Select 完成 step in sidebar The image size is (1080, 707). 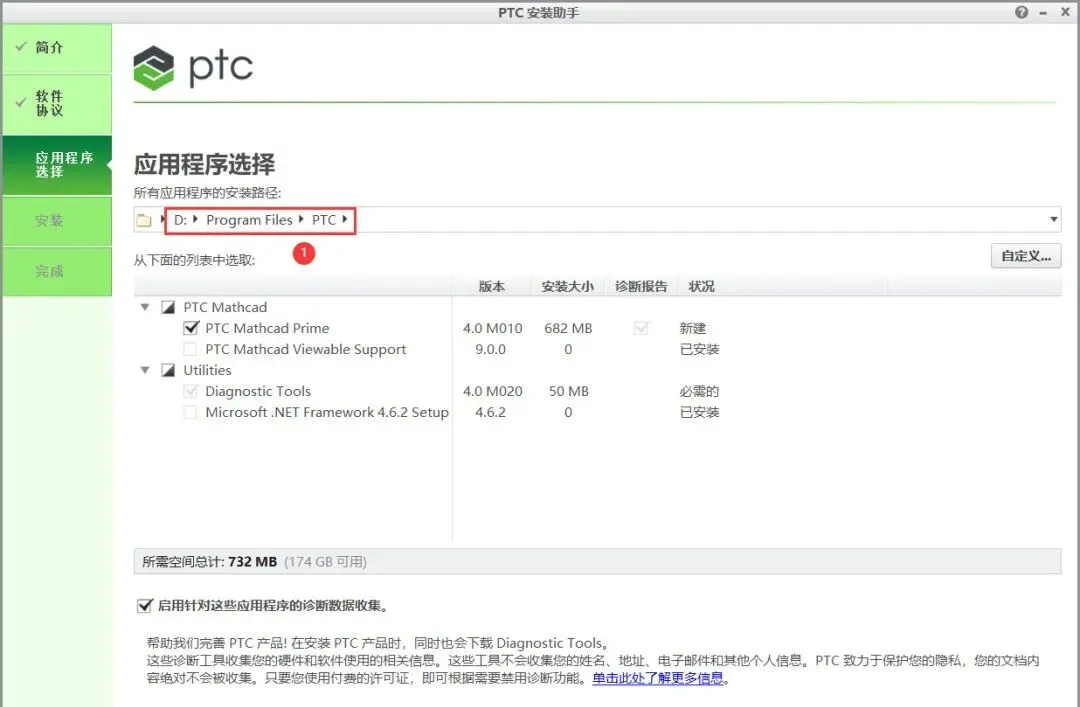click(57, 271)
